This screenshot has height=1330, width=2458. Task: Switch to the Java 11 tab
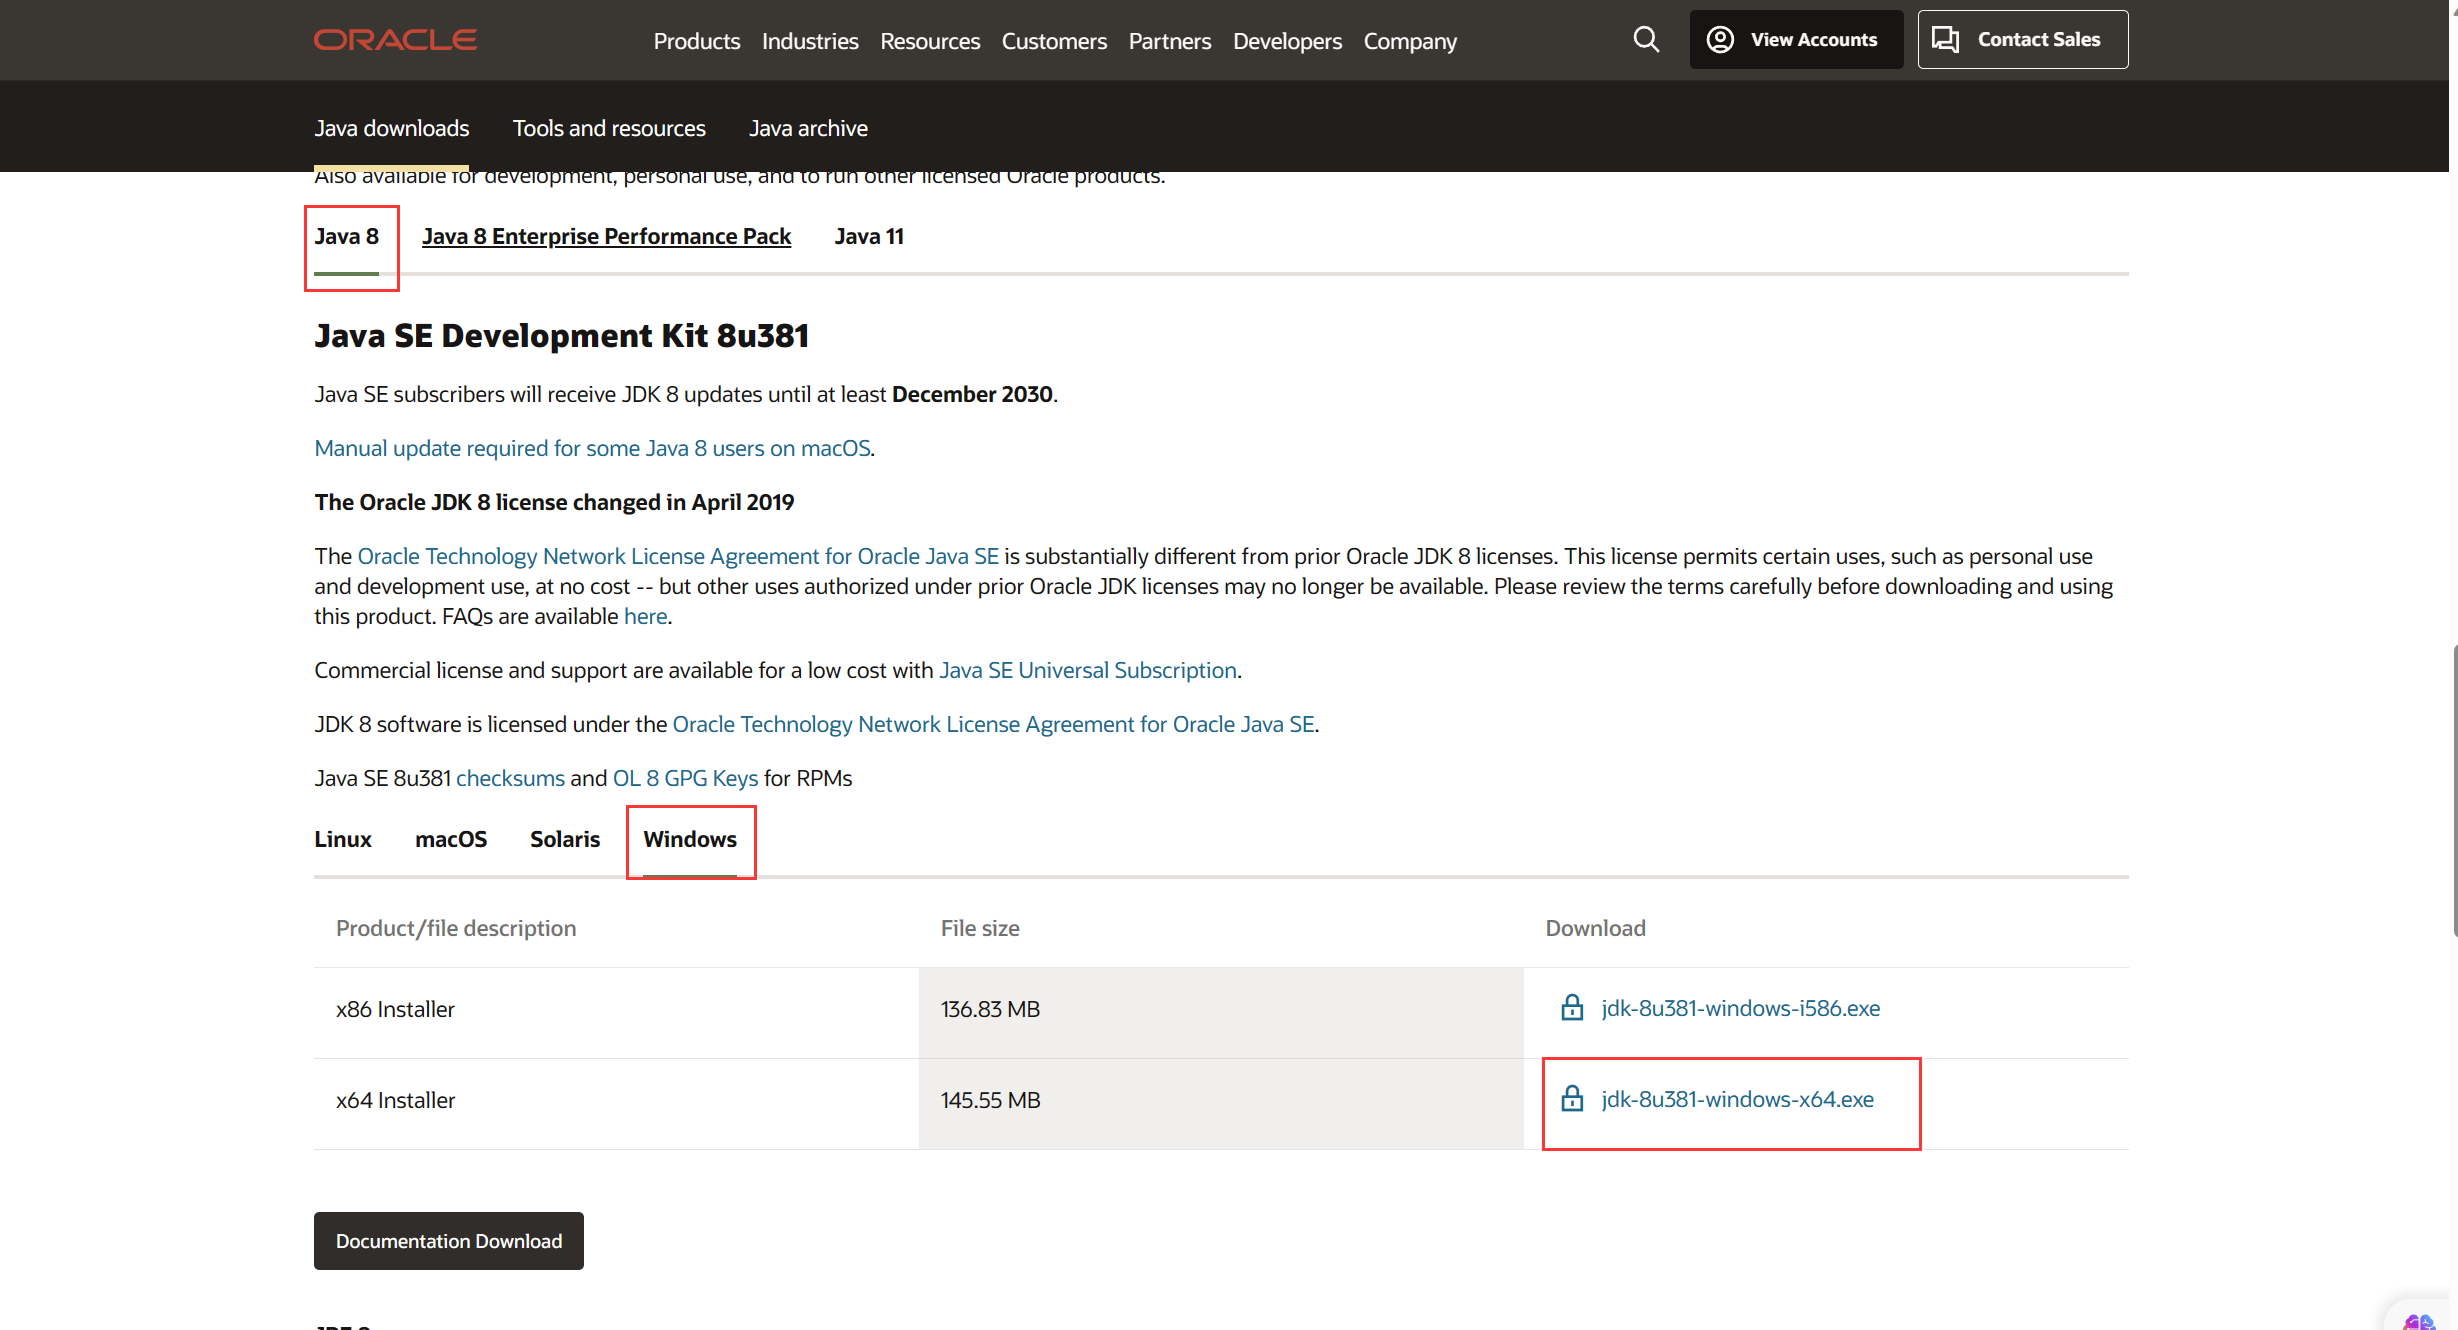click(868, 236)
